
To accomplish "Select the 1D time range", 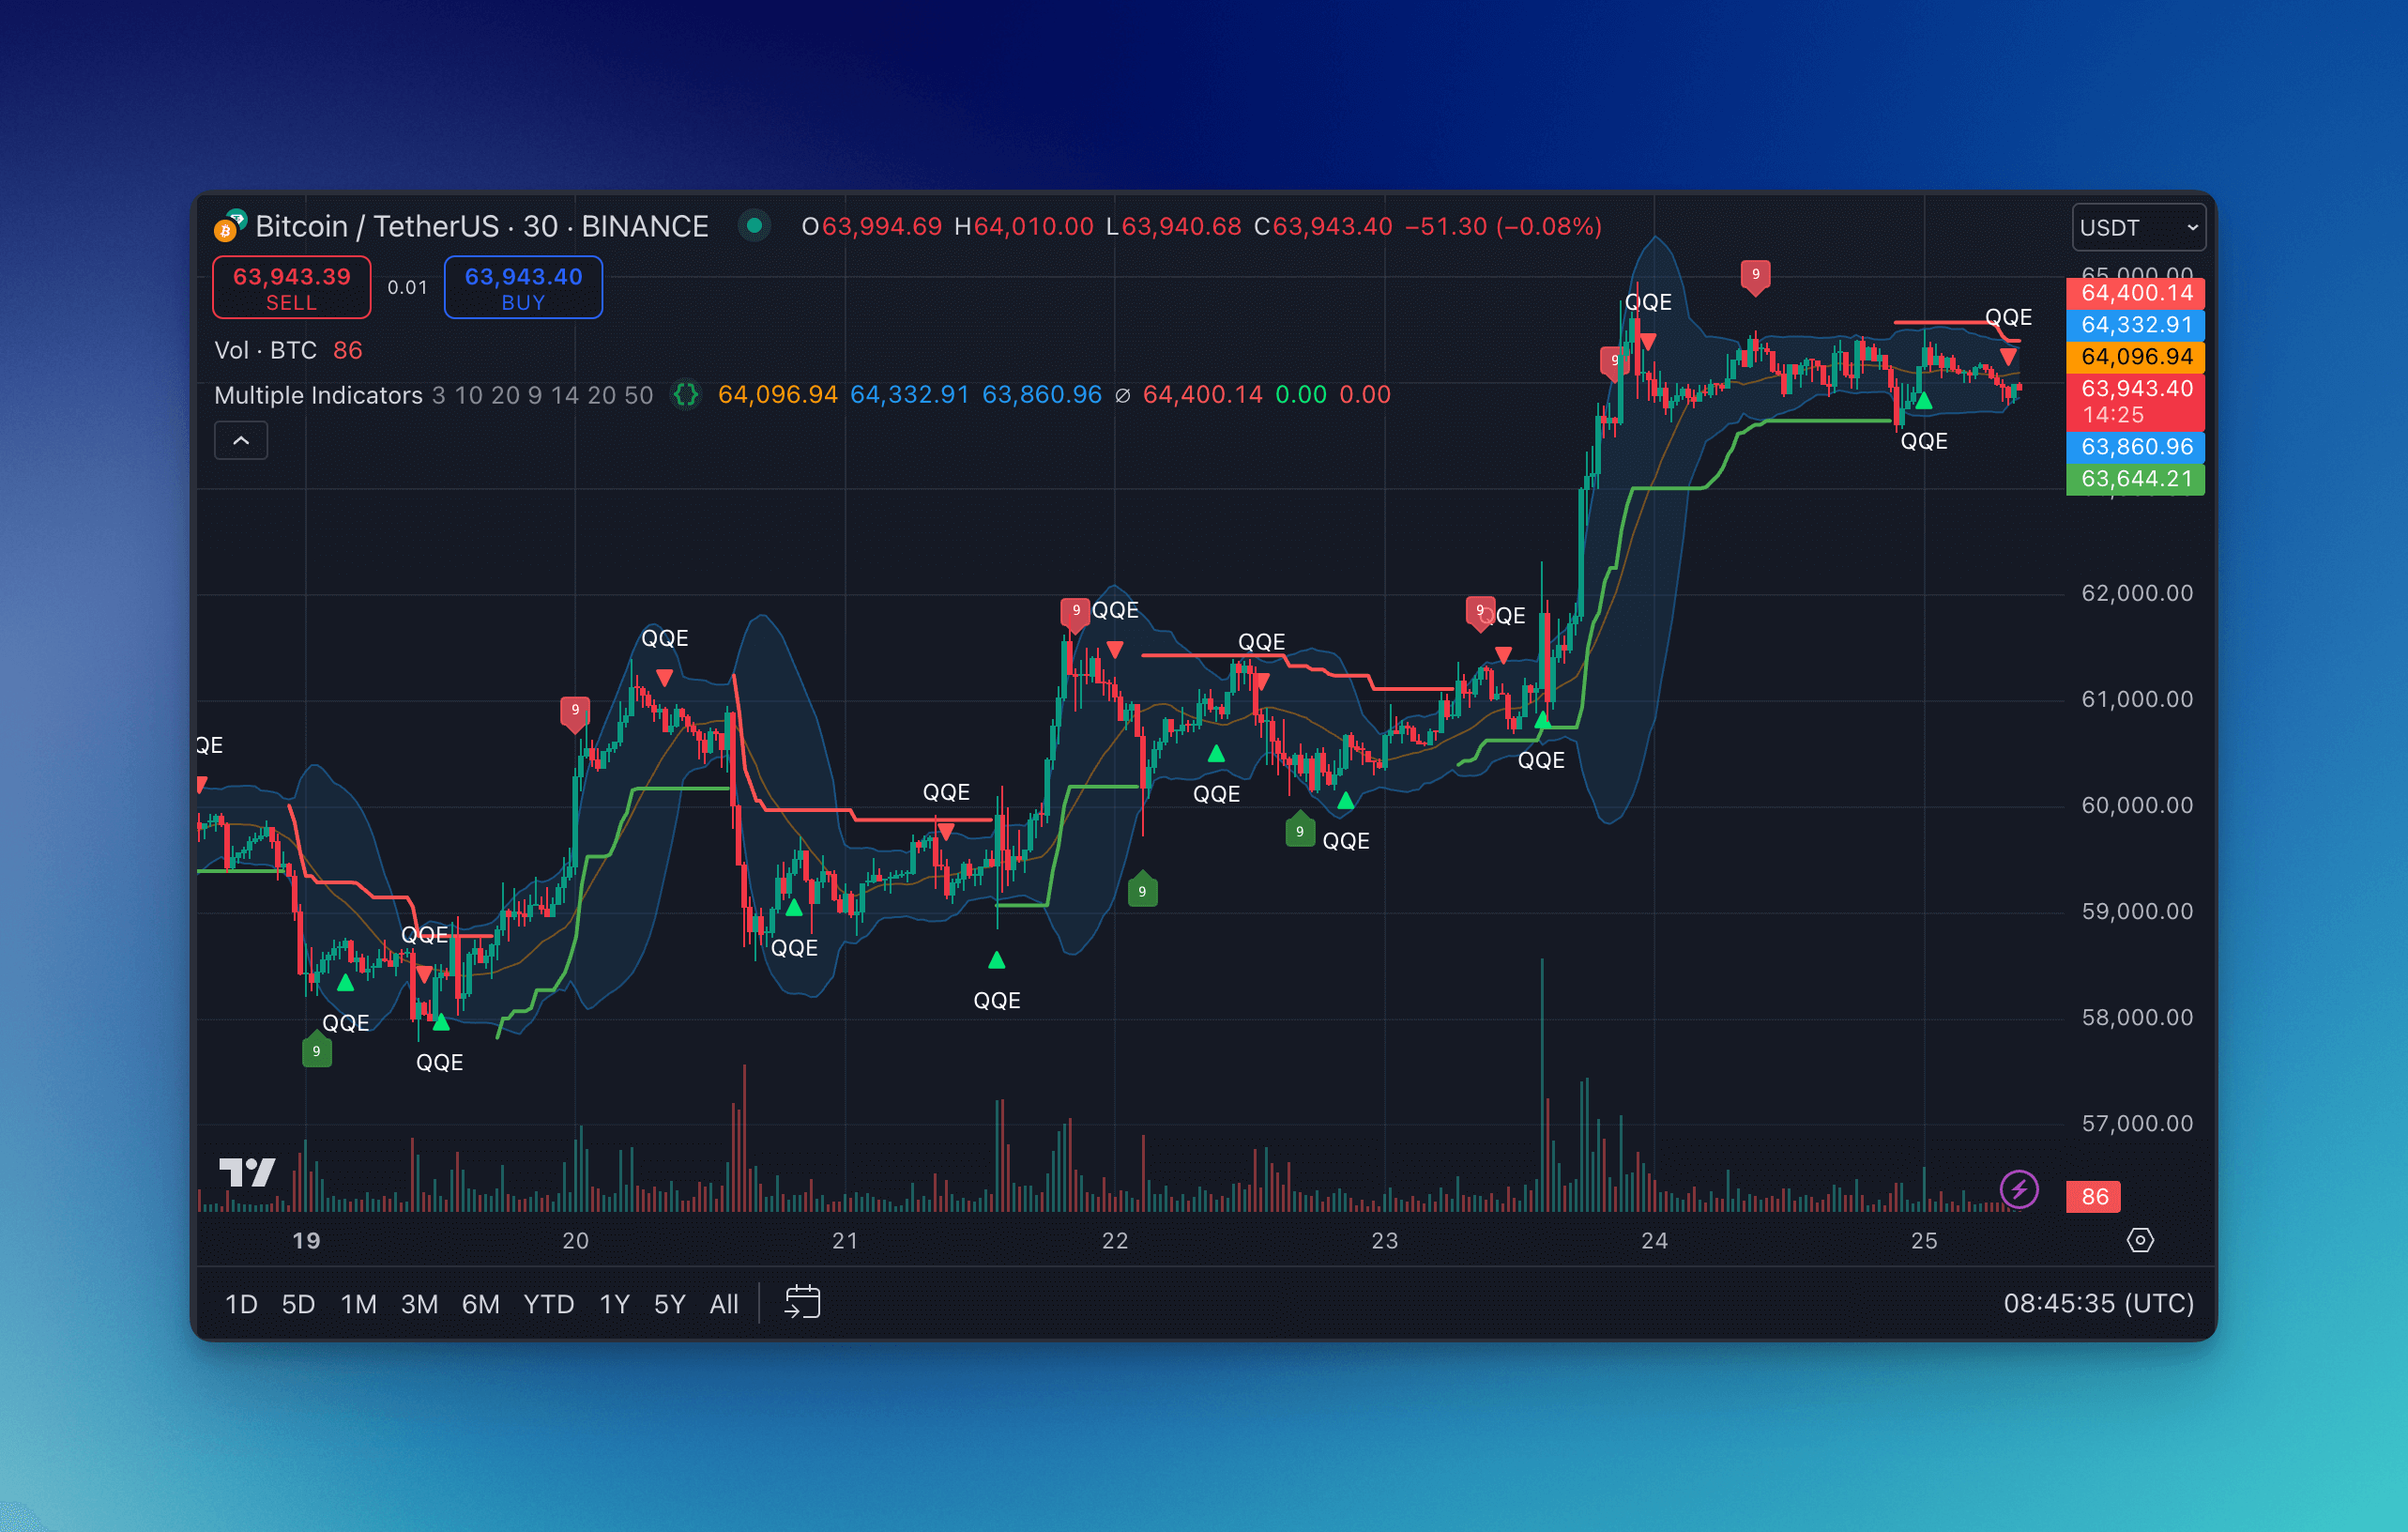I will tap(241, 1304).
